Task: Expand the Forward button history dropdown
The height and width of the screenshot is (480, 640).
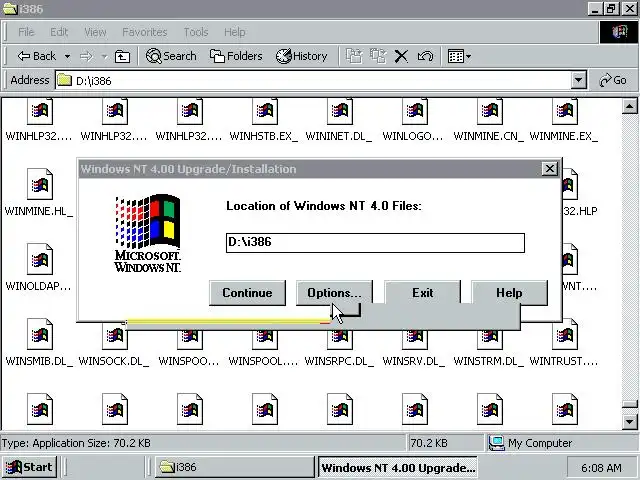Action: tap(104, 56)
